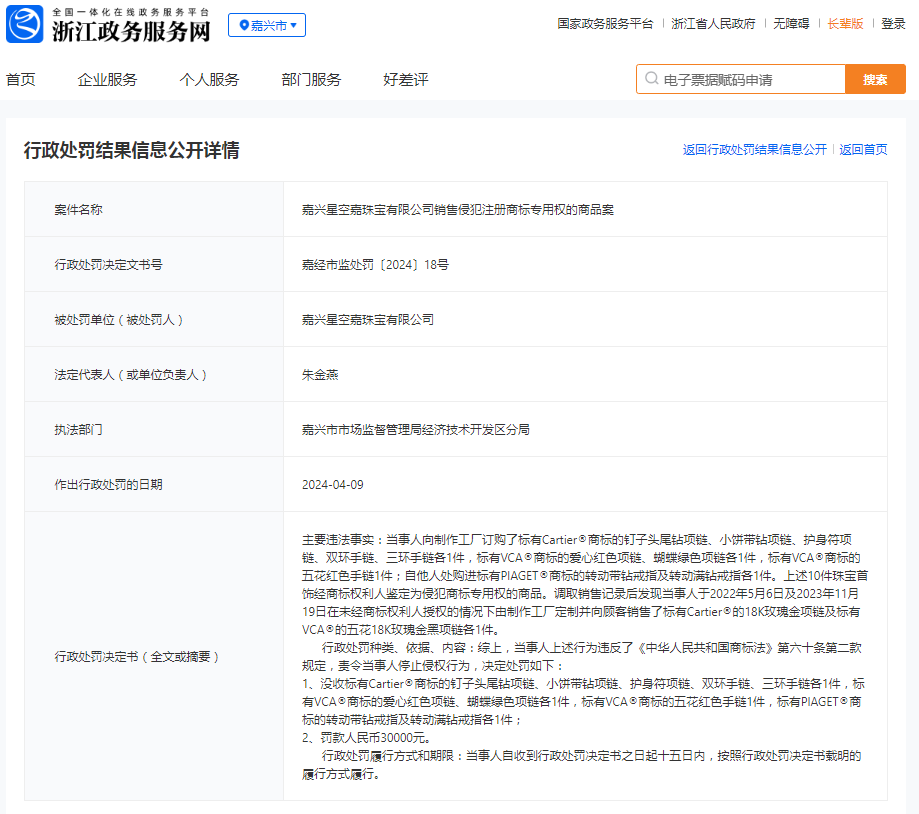This screenshot has height=814, width=919.
Task: Switch to the 长辈版 elder mode
Action: coord(845,23)
